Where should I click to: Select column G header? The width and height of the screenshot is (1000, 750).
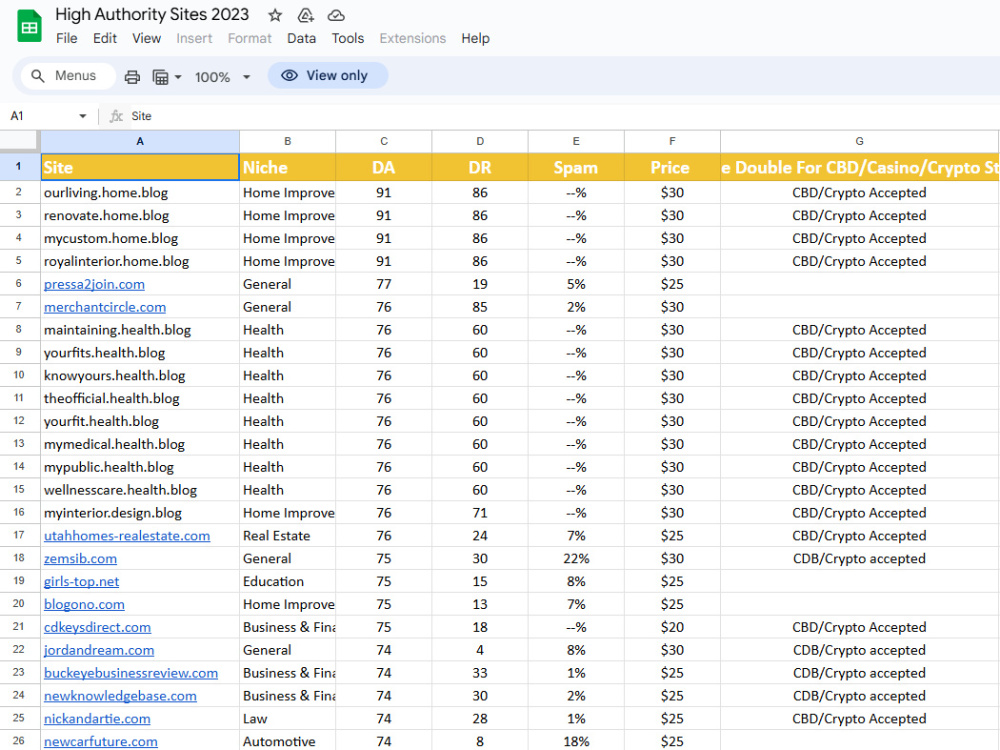(860, 142)
